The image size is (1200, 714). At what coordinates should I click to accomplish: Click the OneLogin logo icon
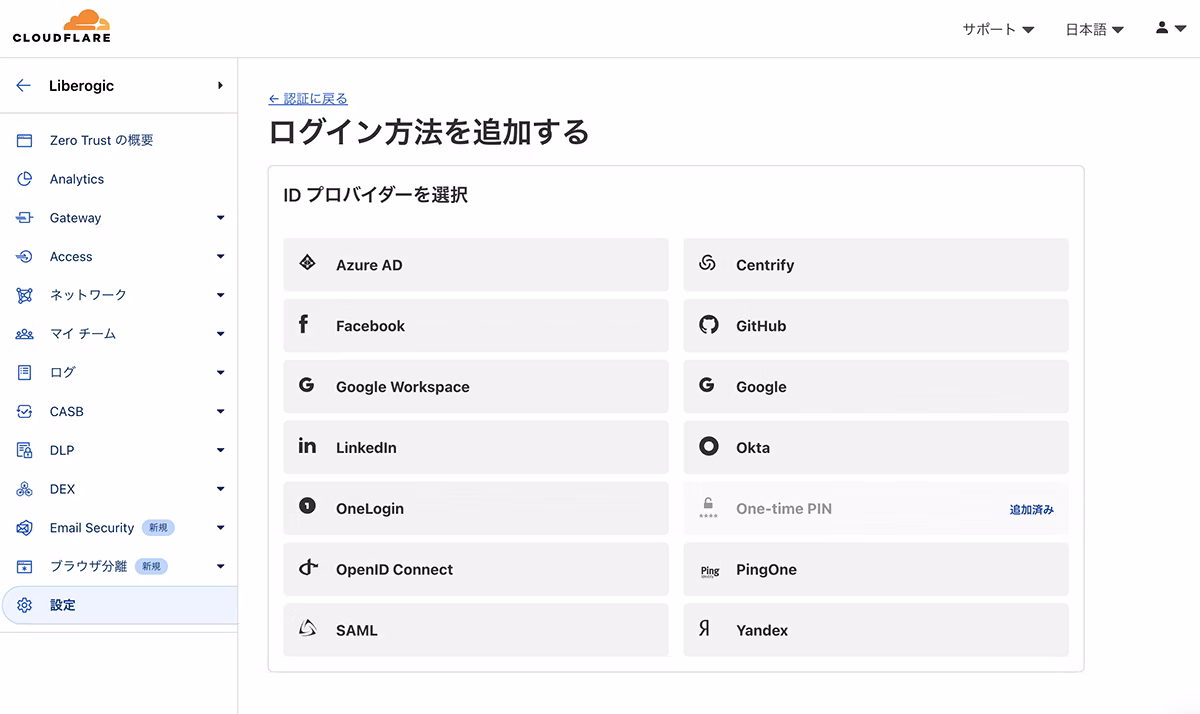click(x=307, y=507)
